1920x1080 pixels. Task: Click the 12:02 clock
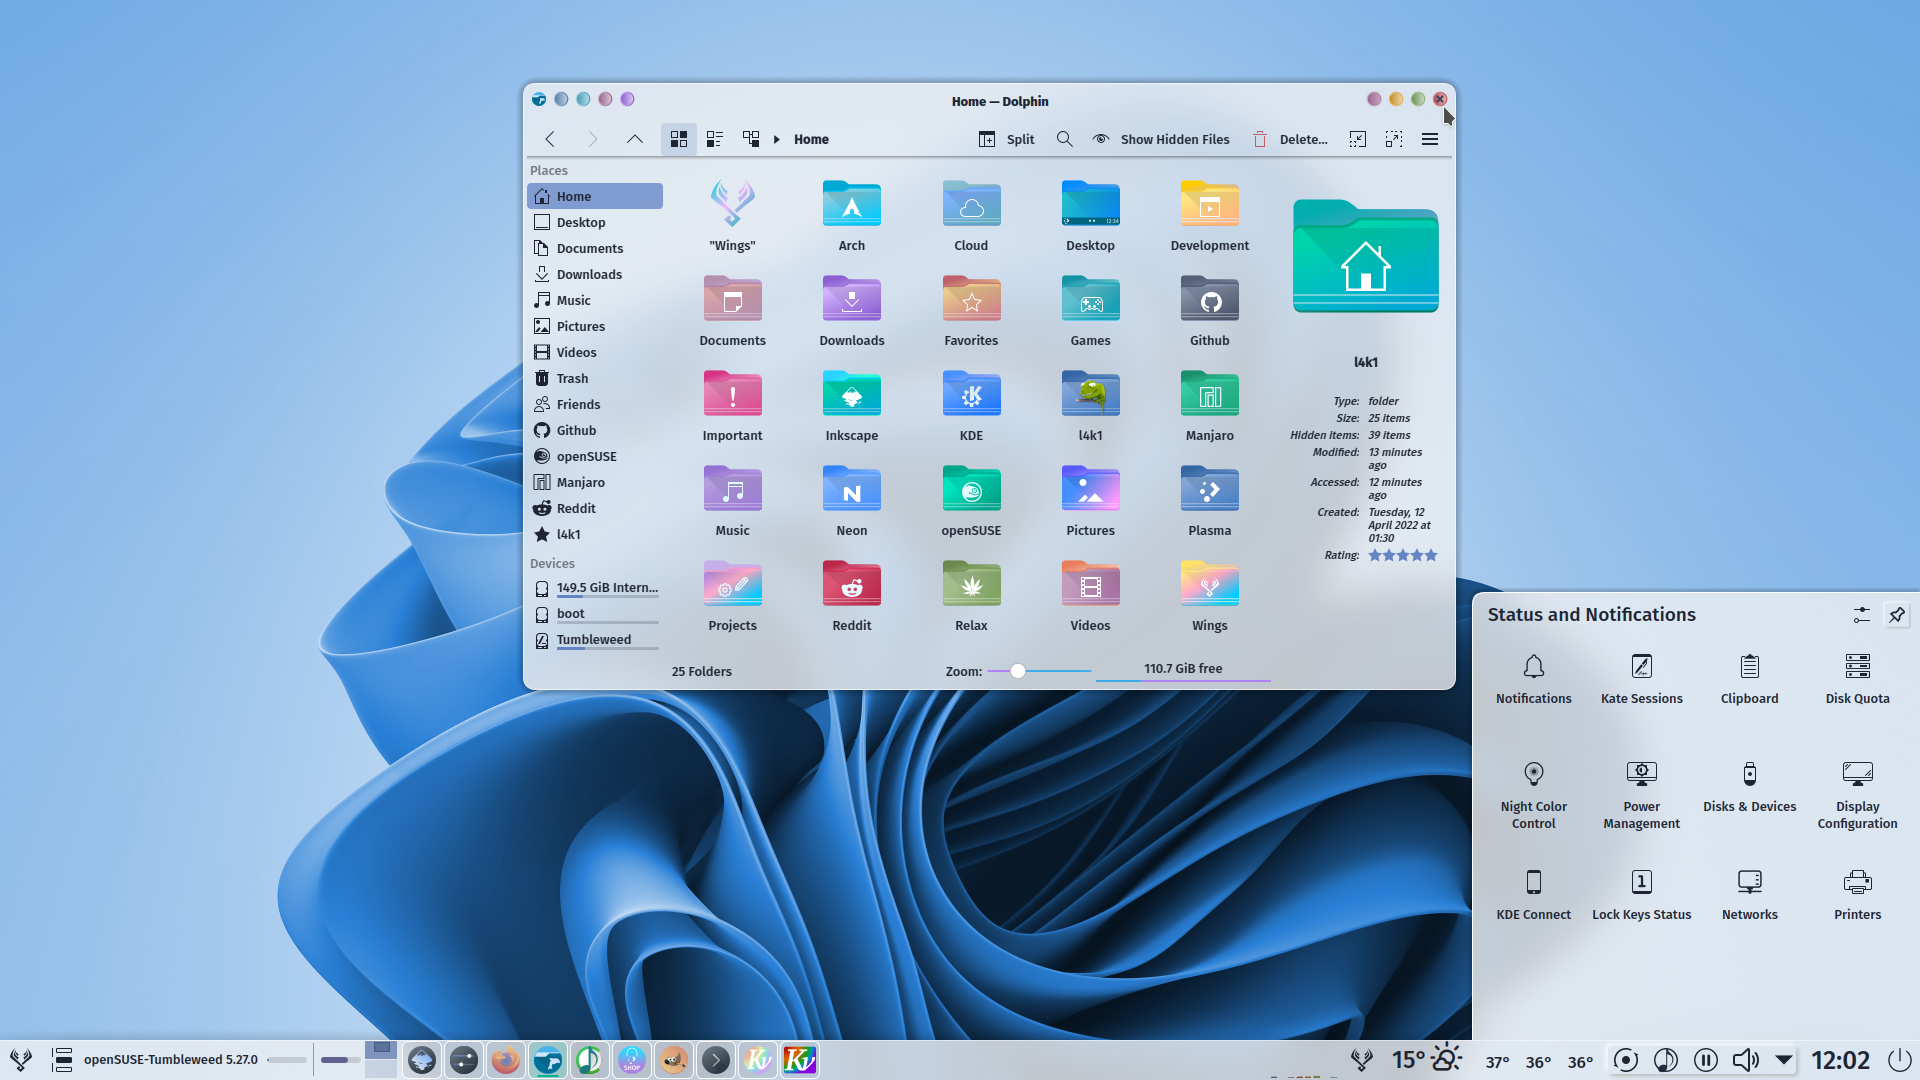(x=1841, y=1060)
